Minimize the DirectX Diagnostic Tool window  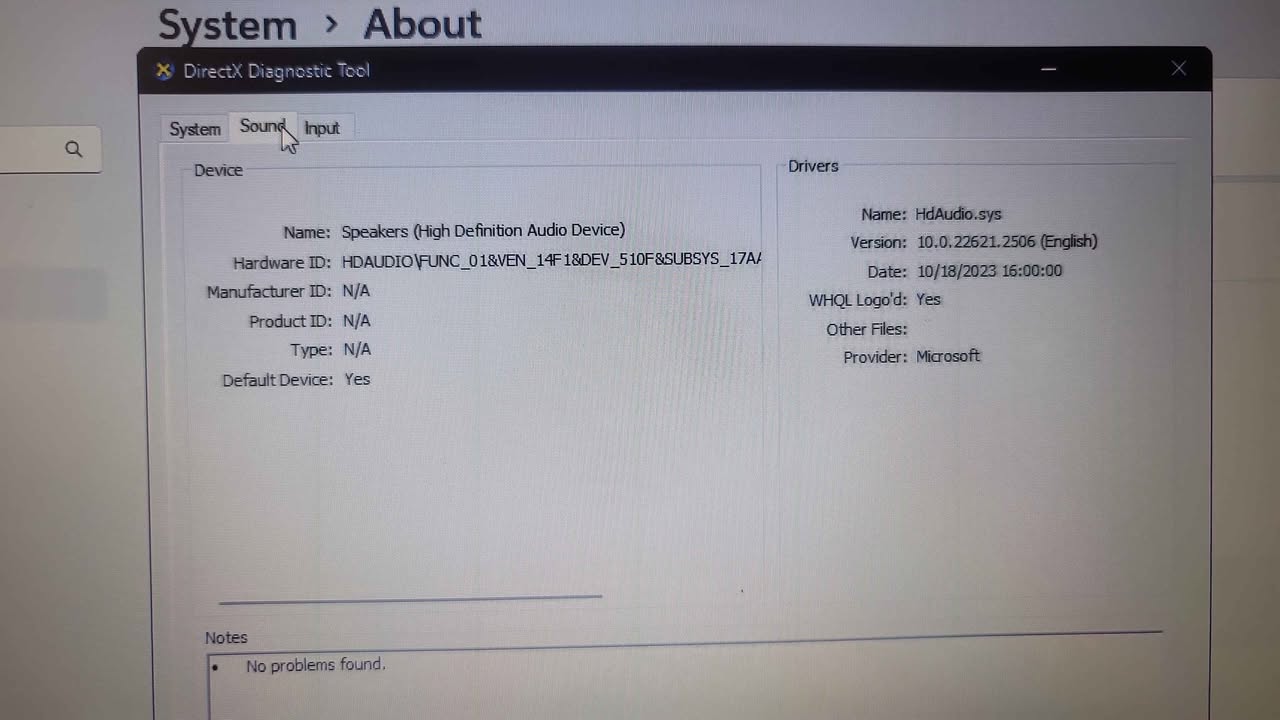pyautogui.click(x=1048, y=69)
